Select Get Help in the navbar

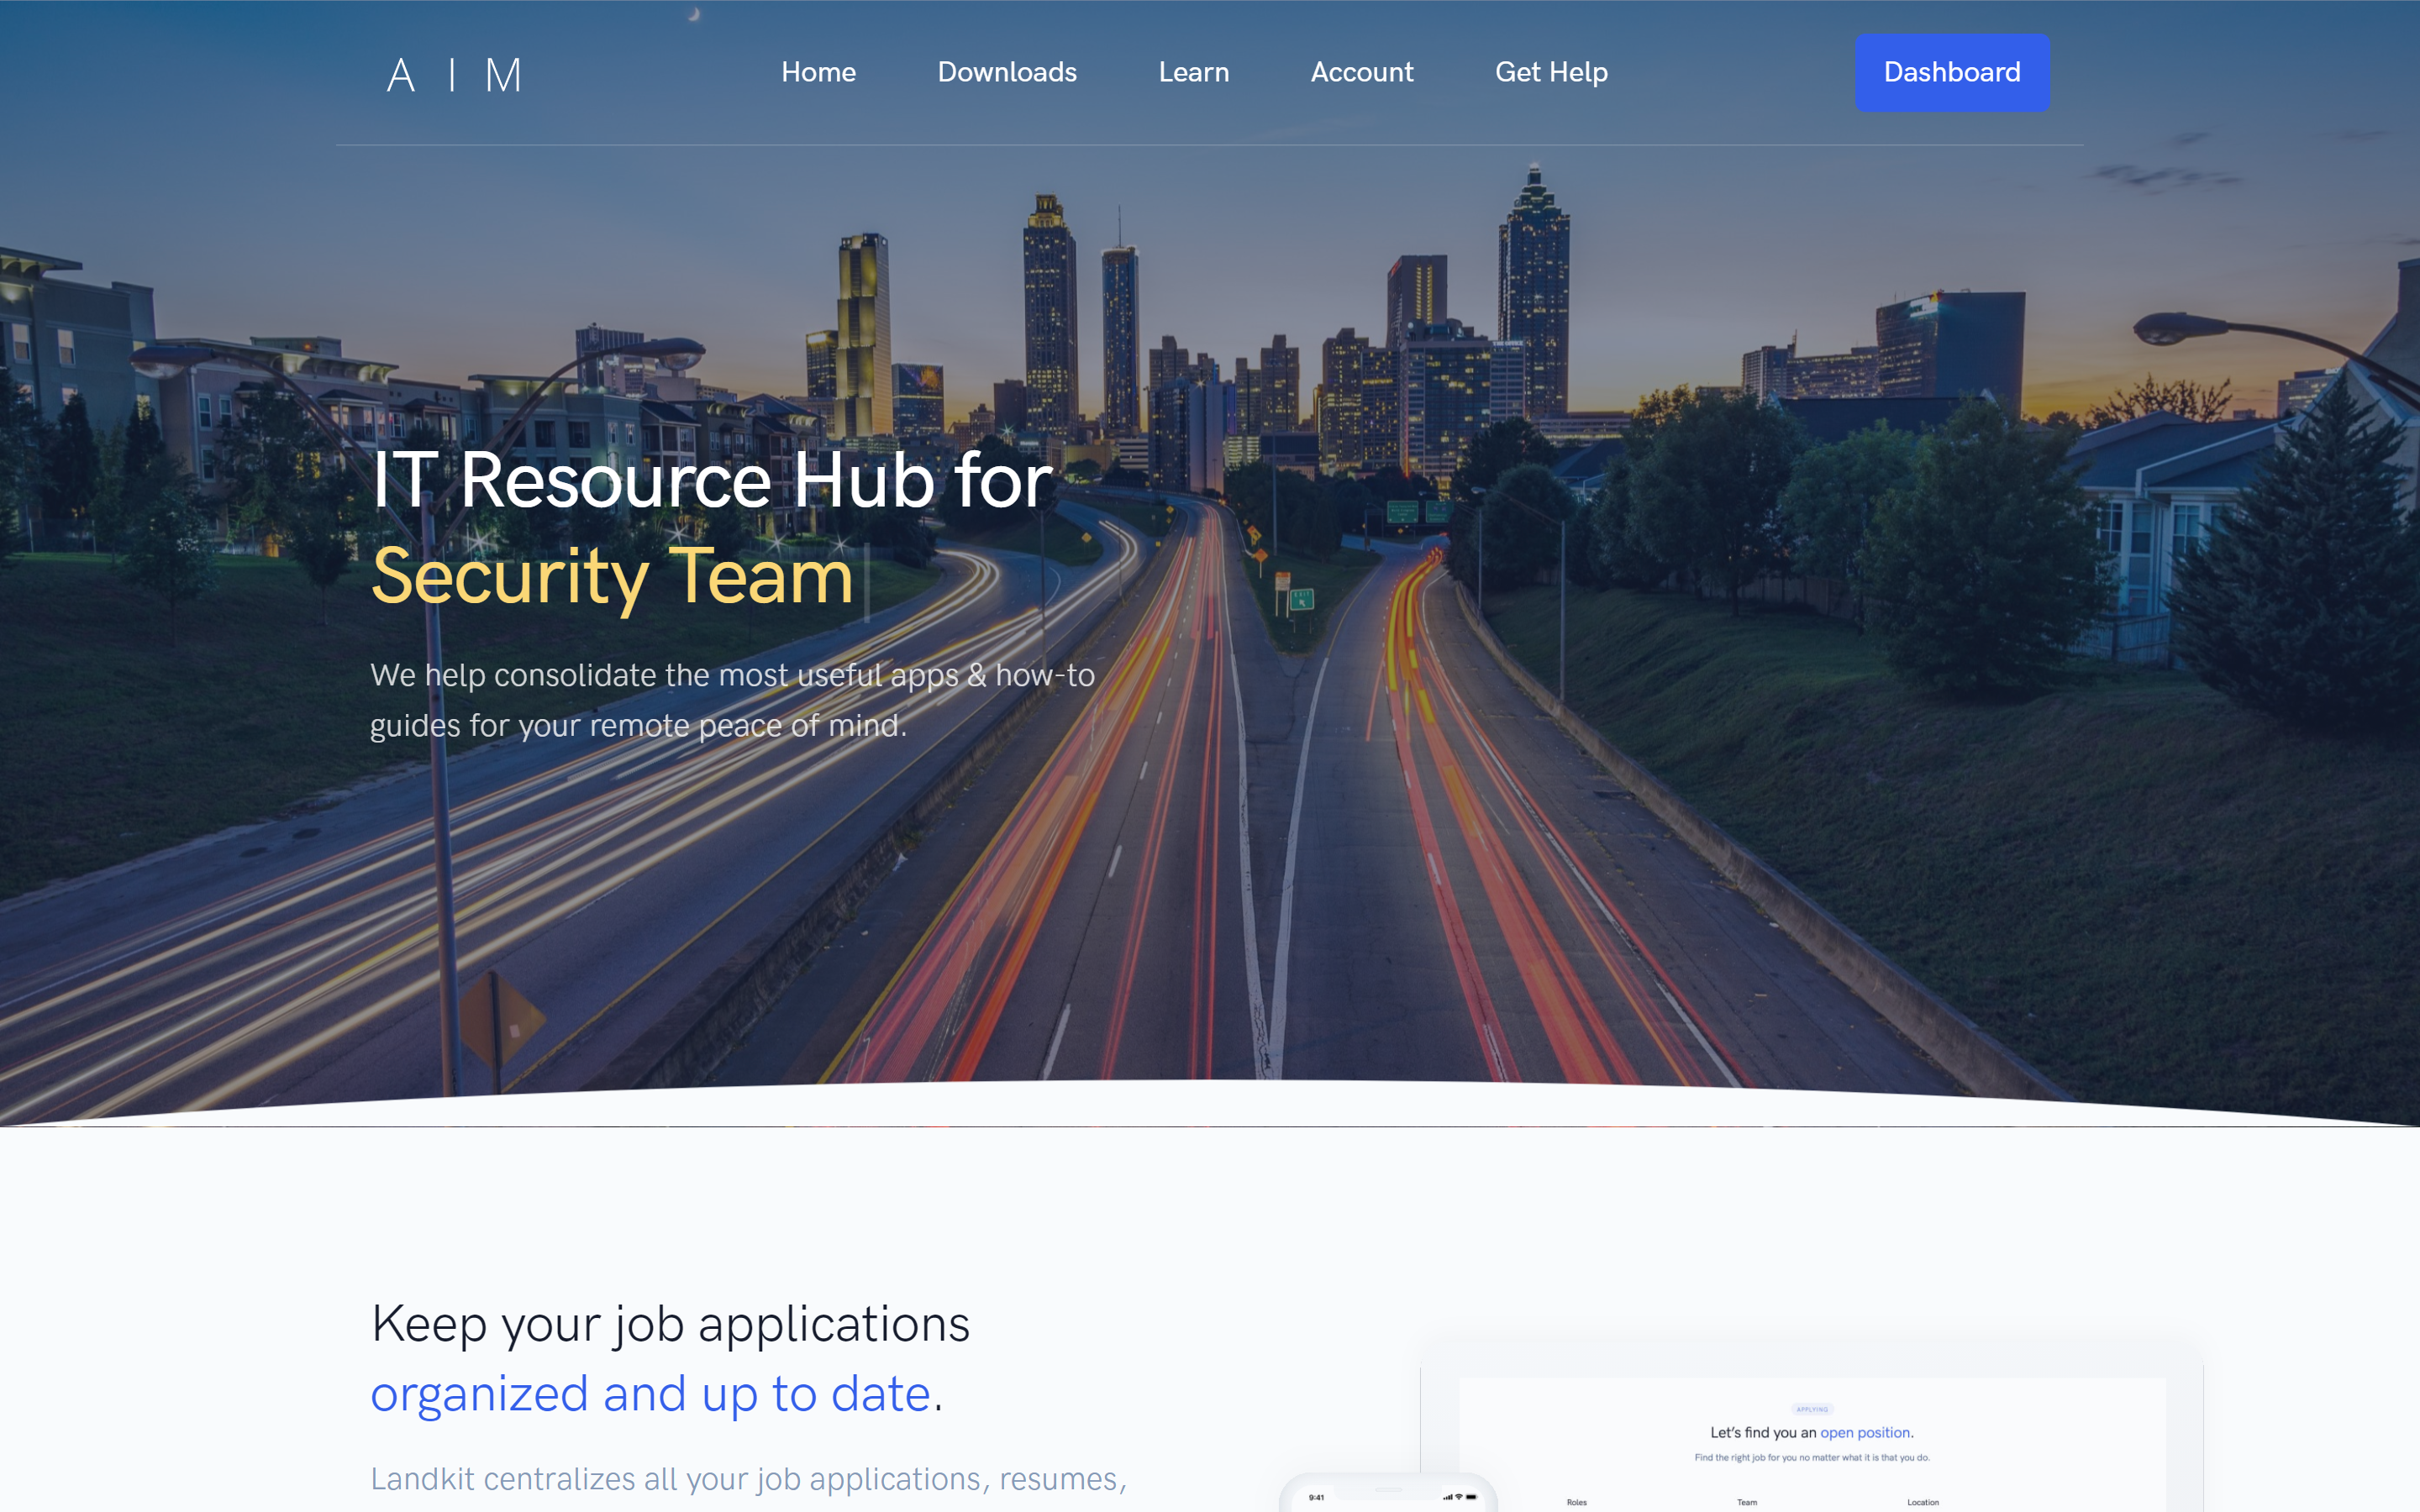[x=1550, y=72]
